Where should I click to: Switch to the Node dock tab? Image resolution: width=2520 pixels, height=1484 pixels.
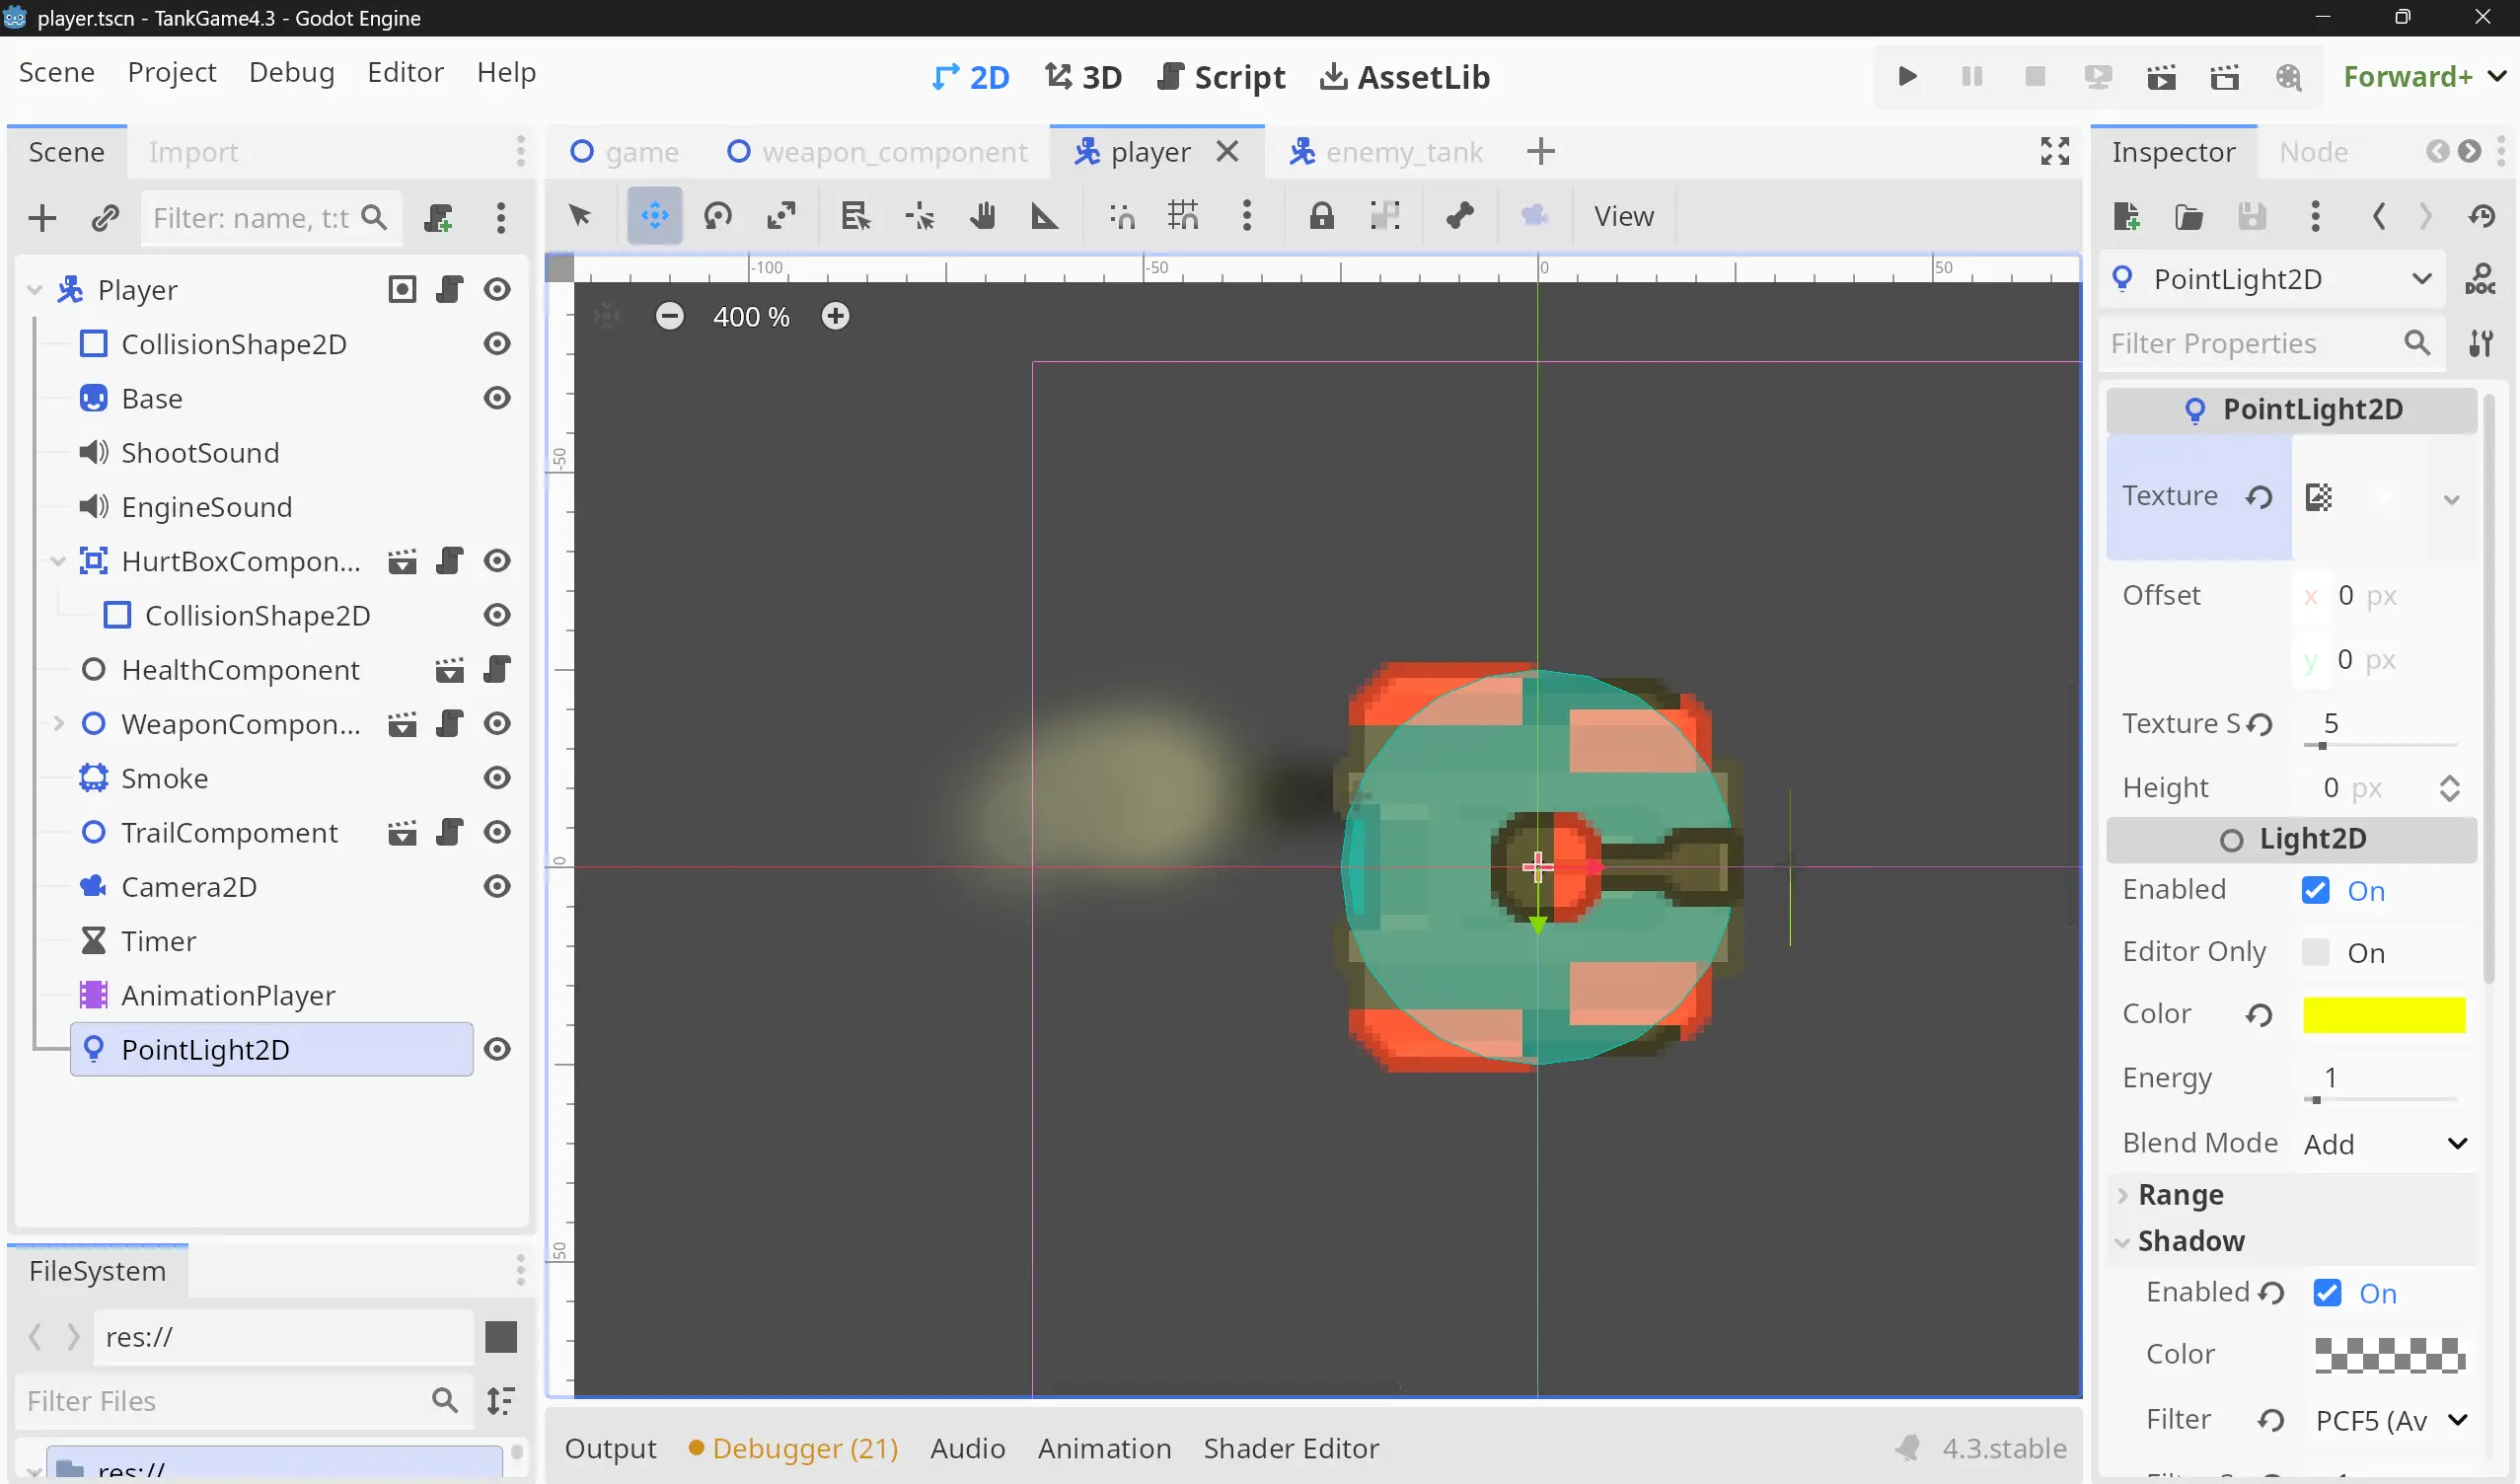[x=2313, y=152]
